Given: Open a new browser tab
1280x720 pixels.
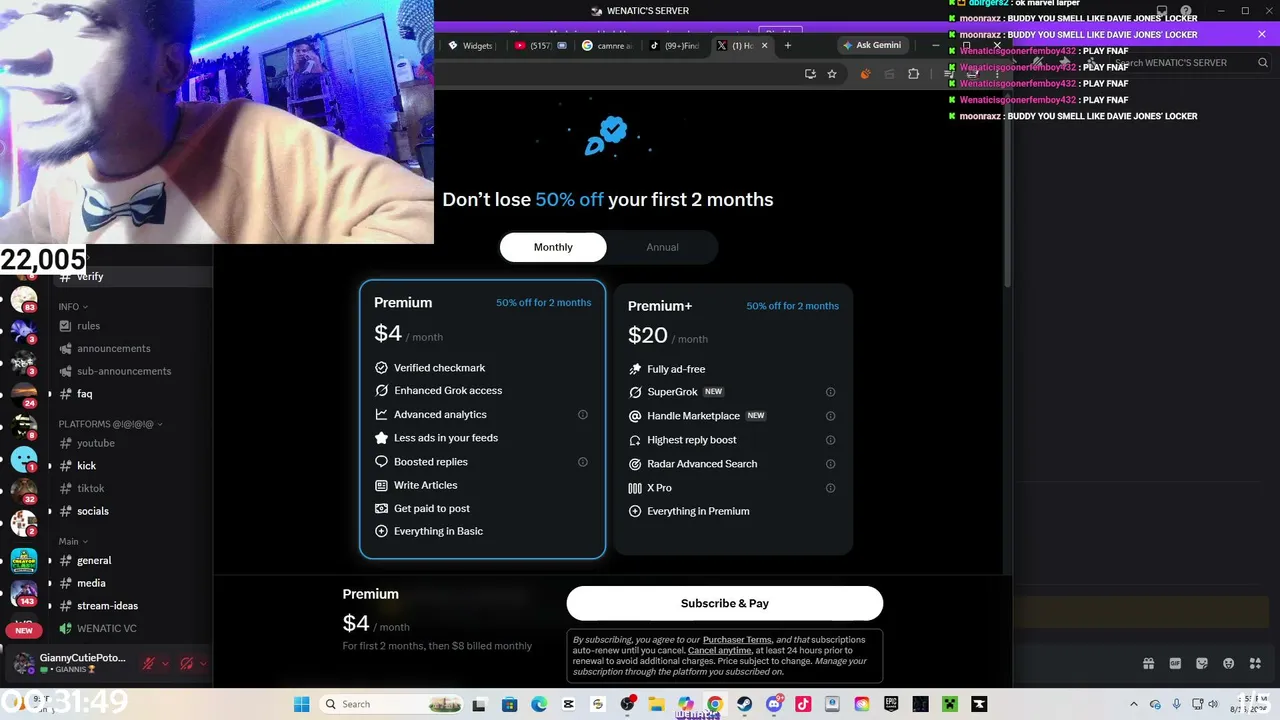Looking at the screenshot, I should [x=788, y=45].
